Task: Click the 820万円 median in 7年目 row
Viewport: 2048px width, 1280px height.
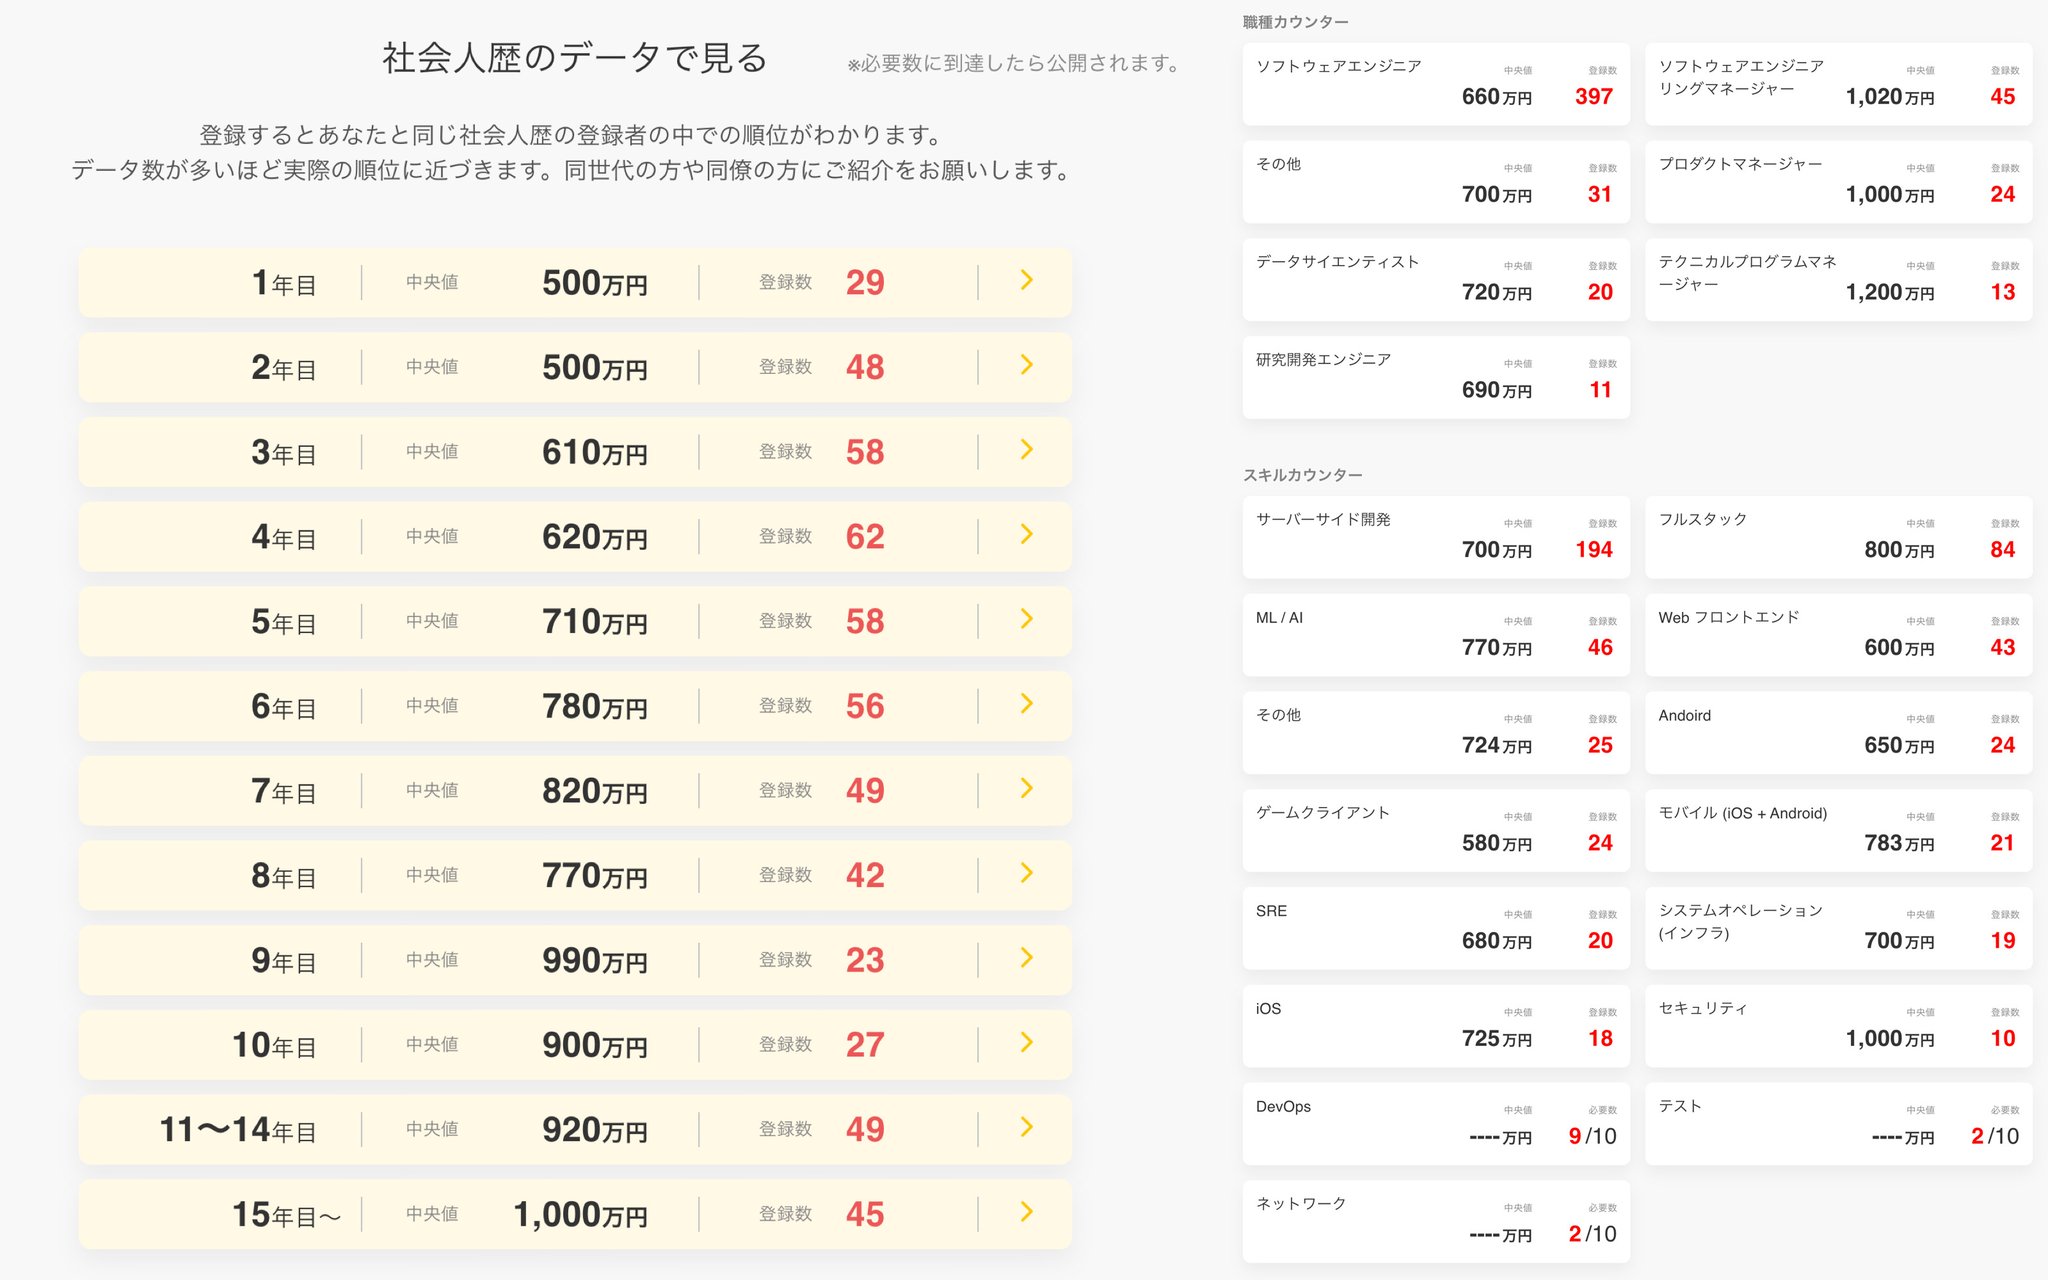Action: tap(594, 791)
